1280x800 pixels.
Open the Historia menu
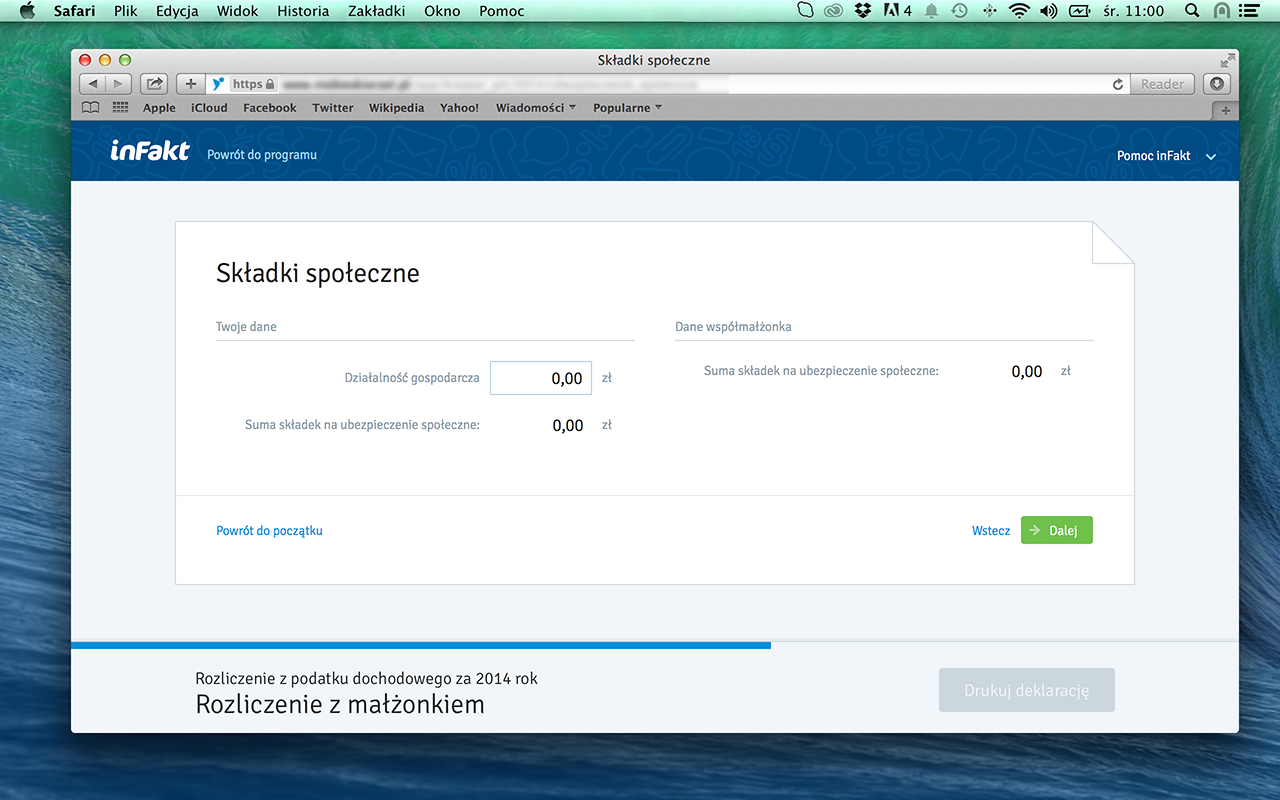303,11
